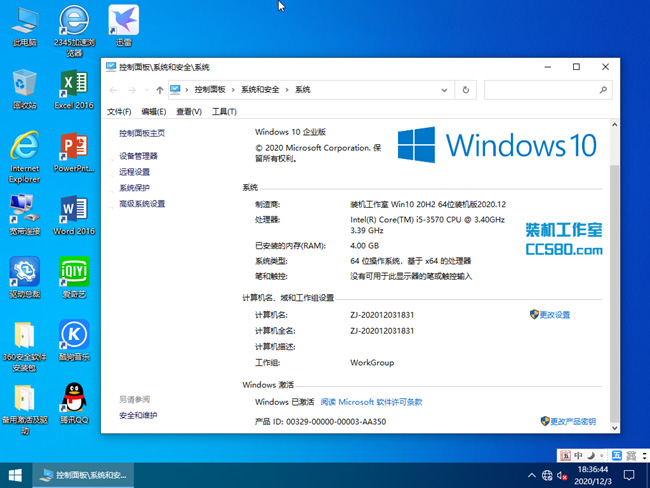Click the muted volume tray icon
650x488 pixels.
pos(562,475)
